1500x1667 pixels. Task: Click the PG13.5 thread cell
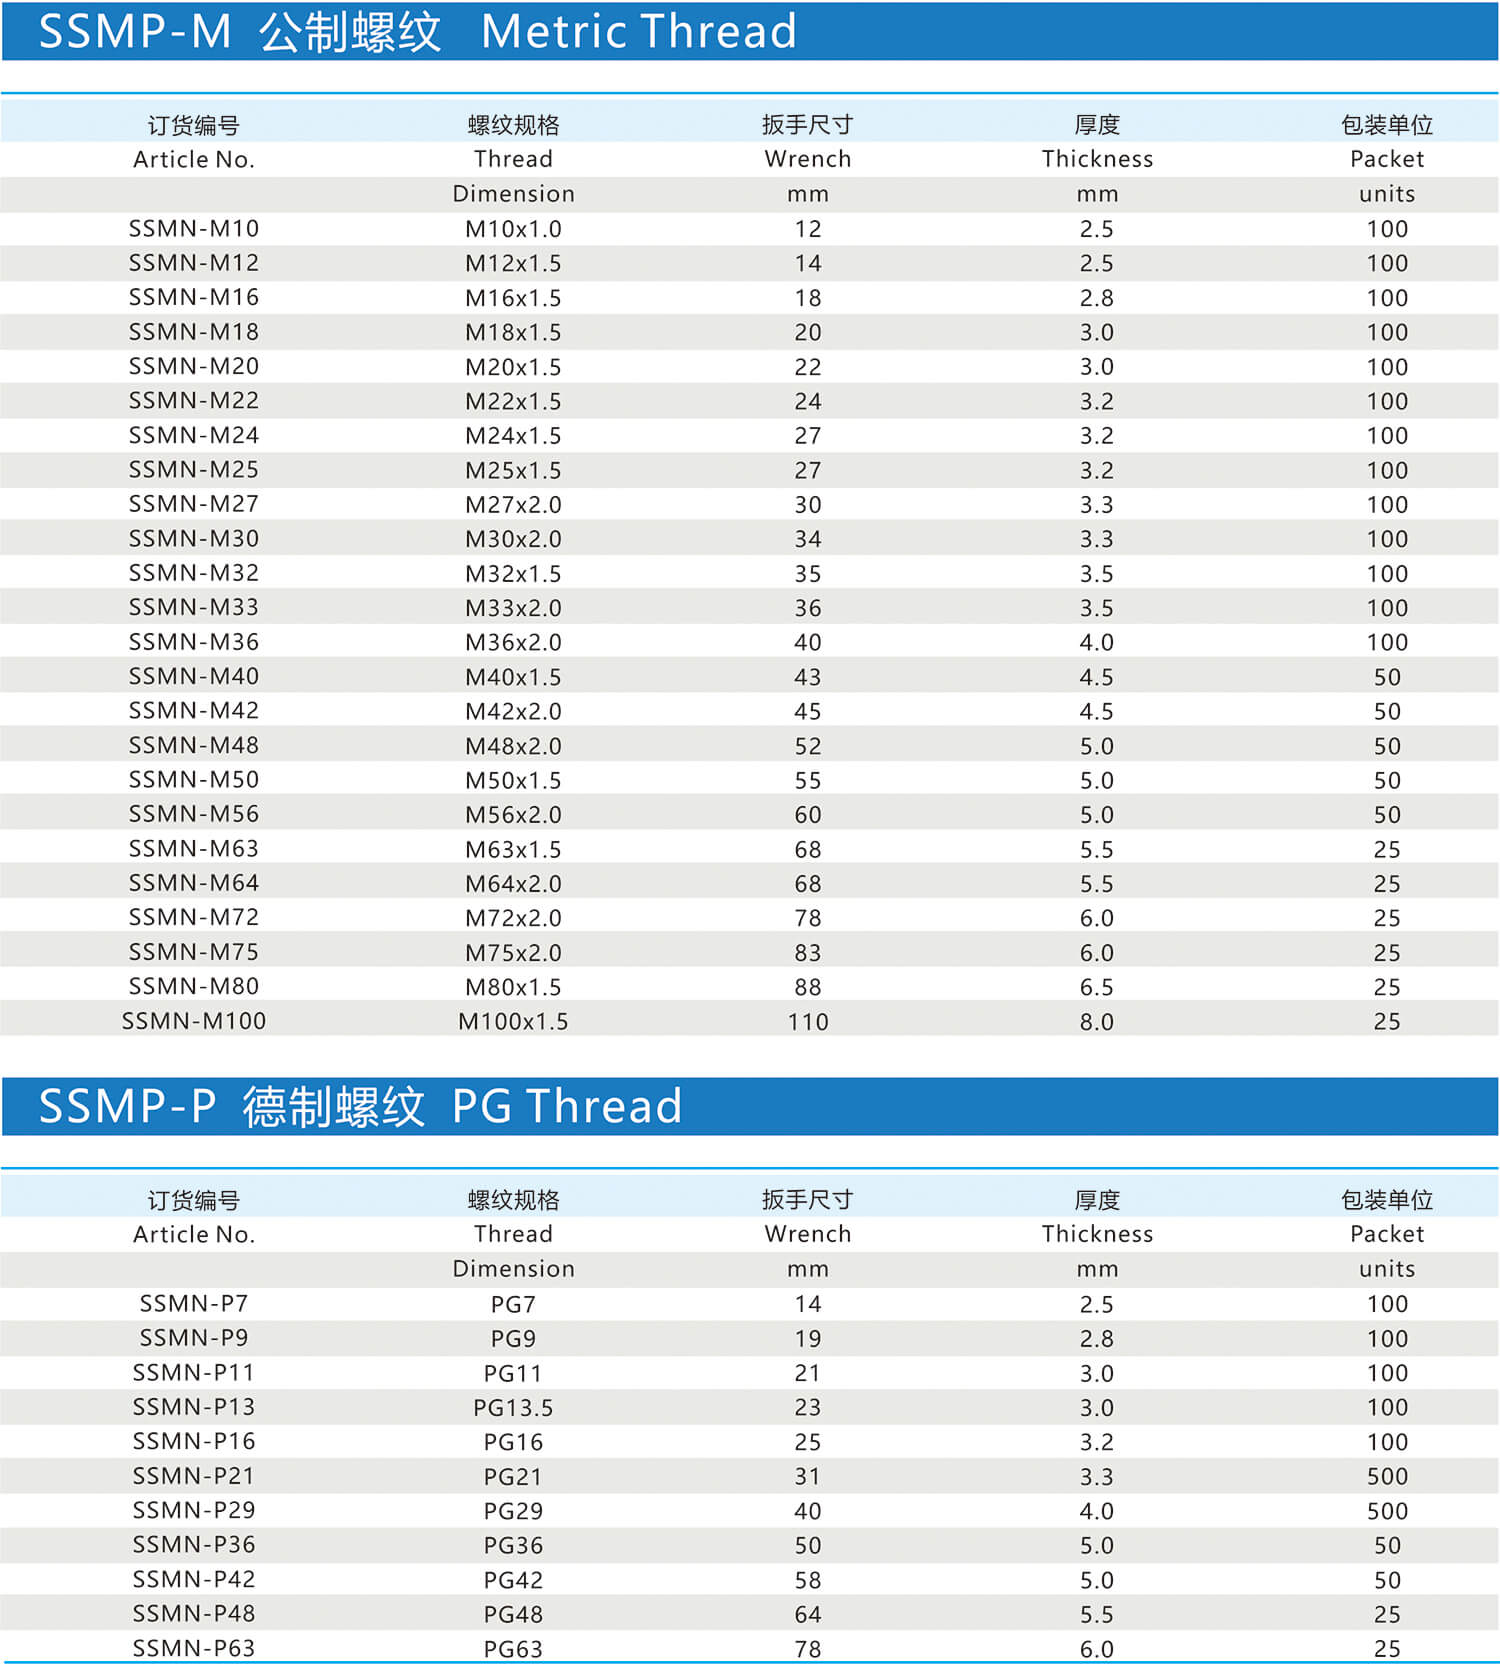pyautogui.click(x=513, y=1408)
